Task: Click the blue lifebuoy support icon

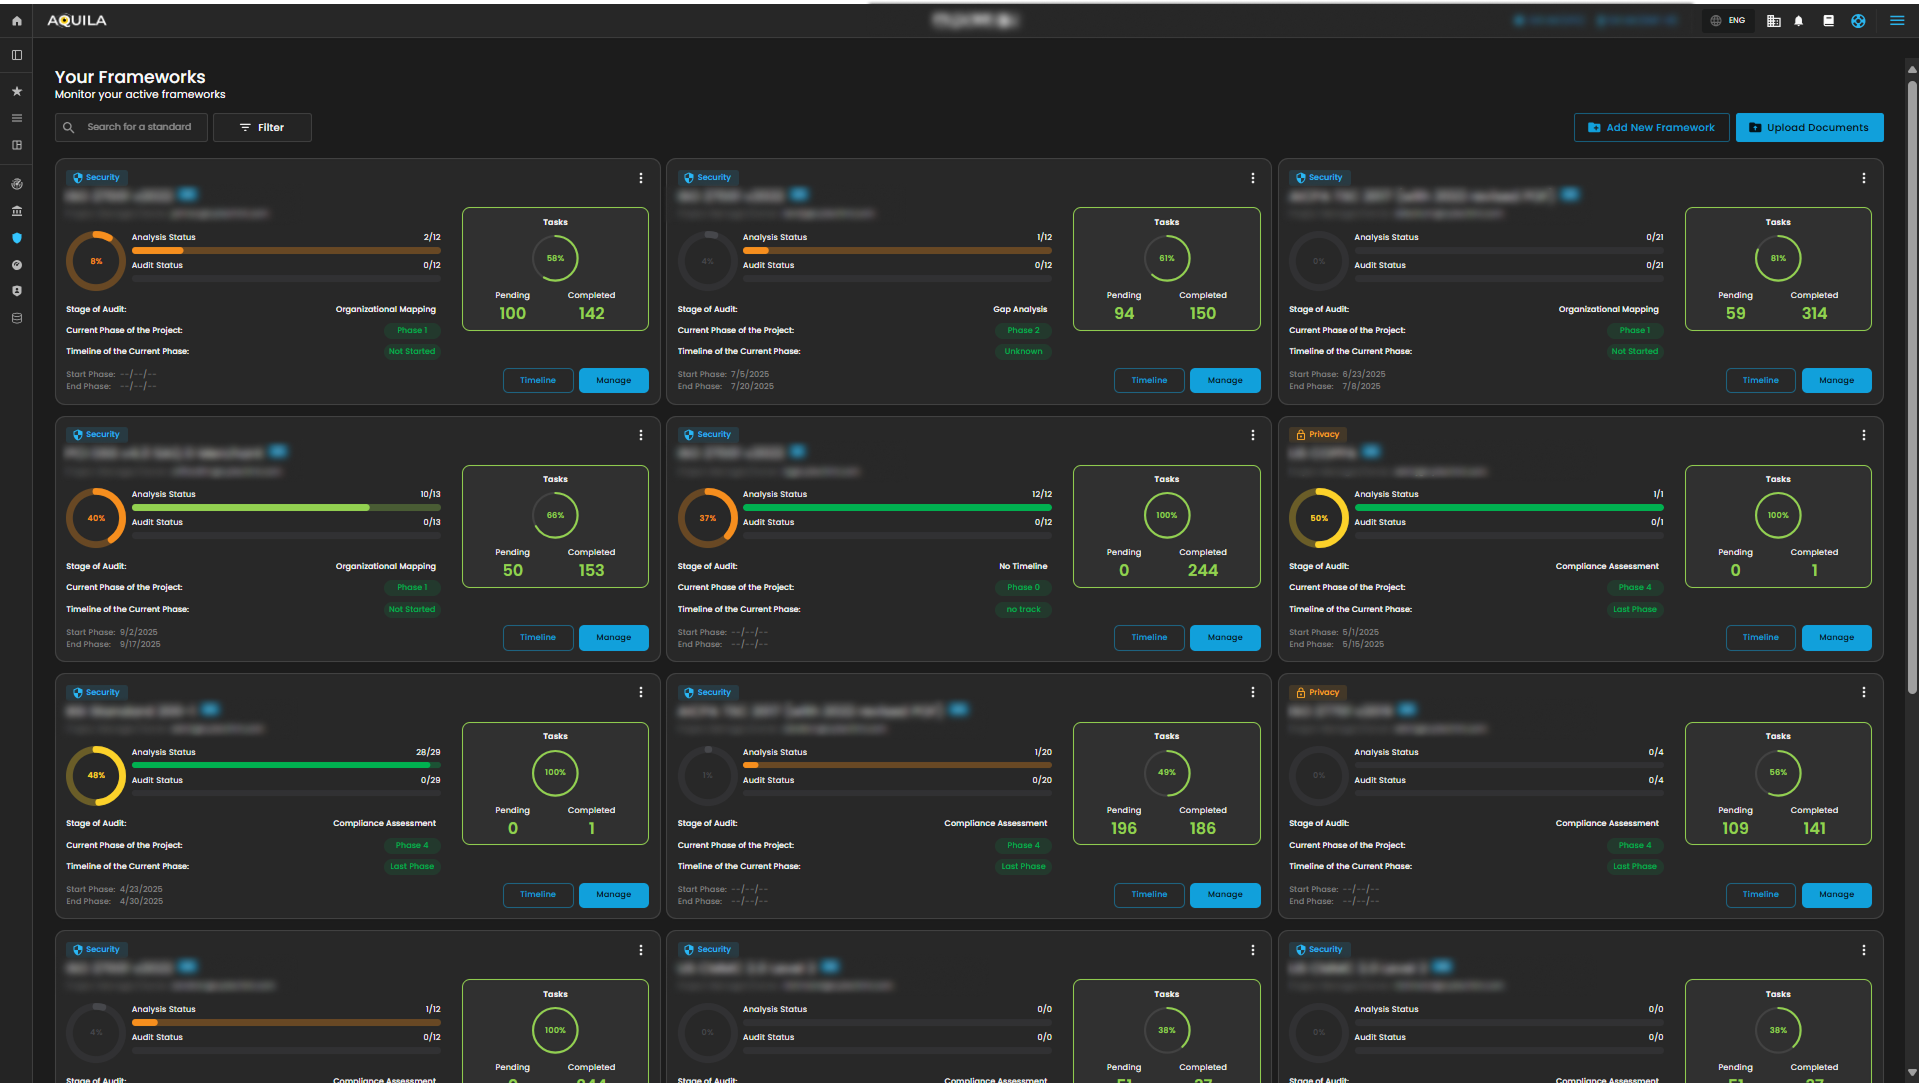Action: (x=1857, y=20)
